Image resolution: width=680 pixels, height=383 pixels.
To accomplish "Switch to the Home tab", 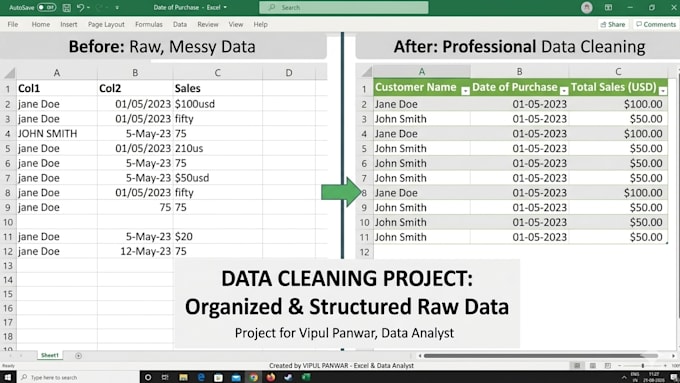I will [41, 24].
